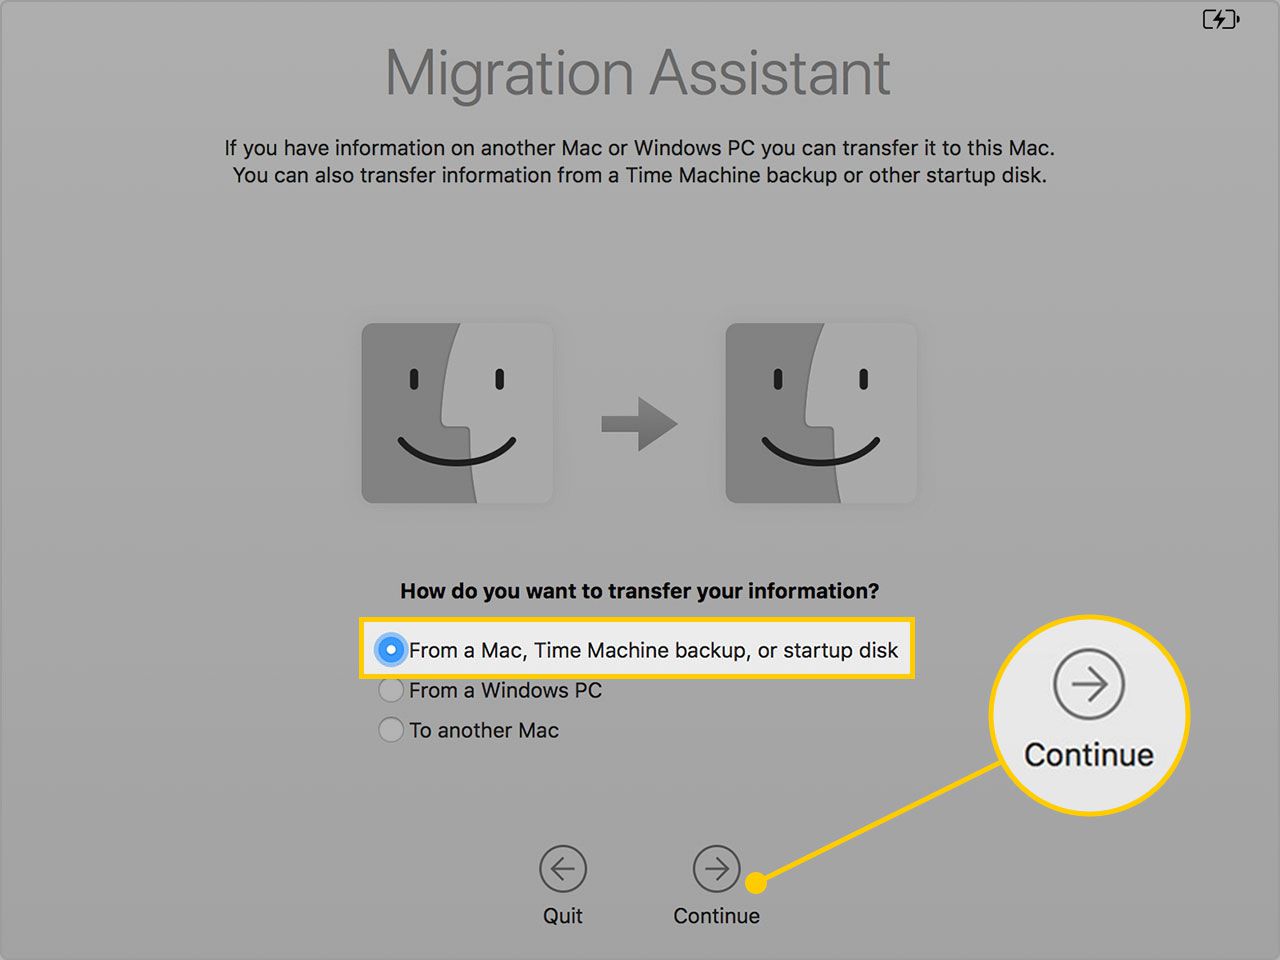
Task: Select From a Mac, Time Machine backup radio button
Action: click(x=391, y=650)
